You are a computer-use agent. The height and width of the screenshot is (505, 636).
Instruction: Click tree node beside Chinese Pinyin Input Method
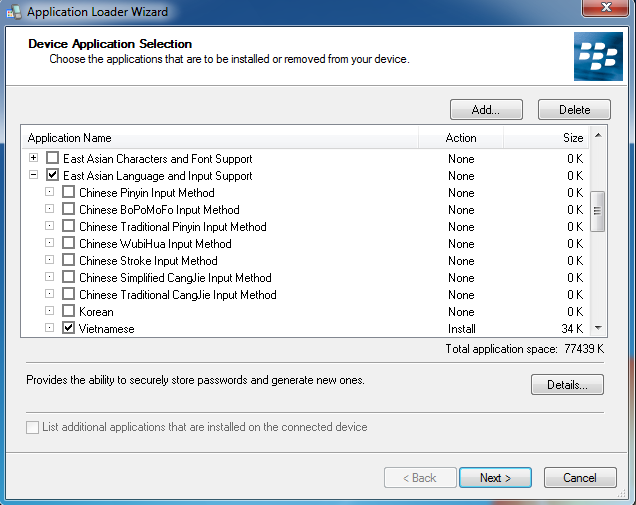point(49,192)
